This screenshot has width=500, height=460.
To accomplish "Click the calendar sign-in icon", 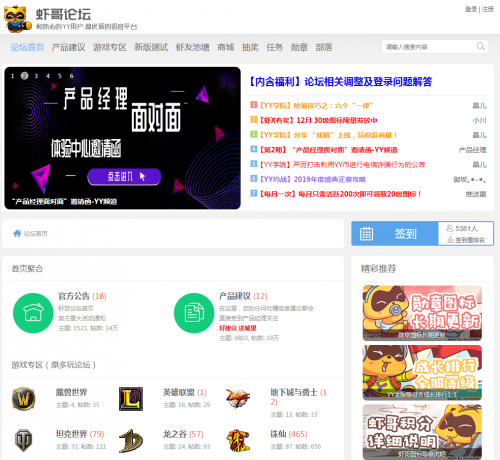I will point(366,233).
